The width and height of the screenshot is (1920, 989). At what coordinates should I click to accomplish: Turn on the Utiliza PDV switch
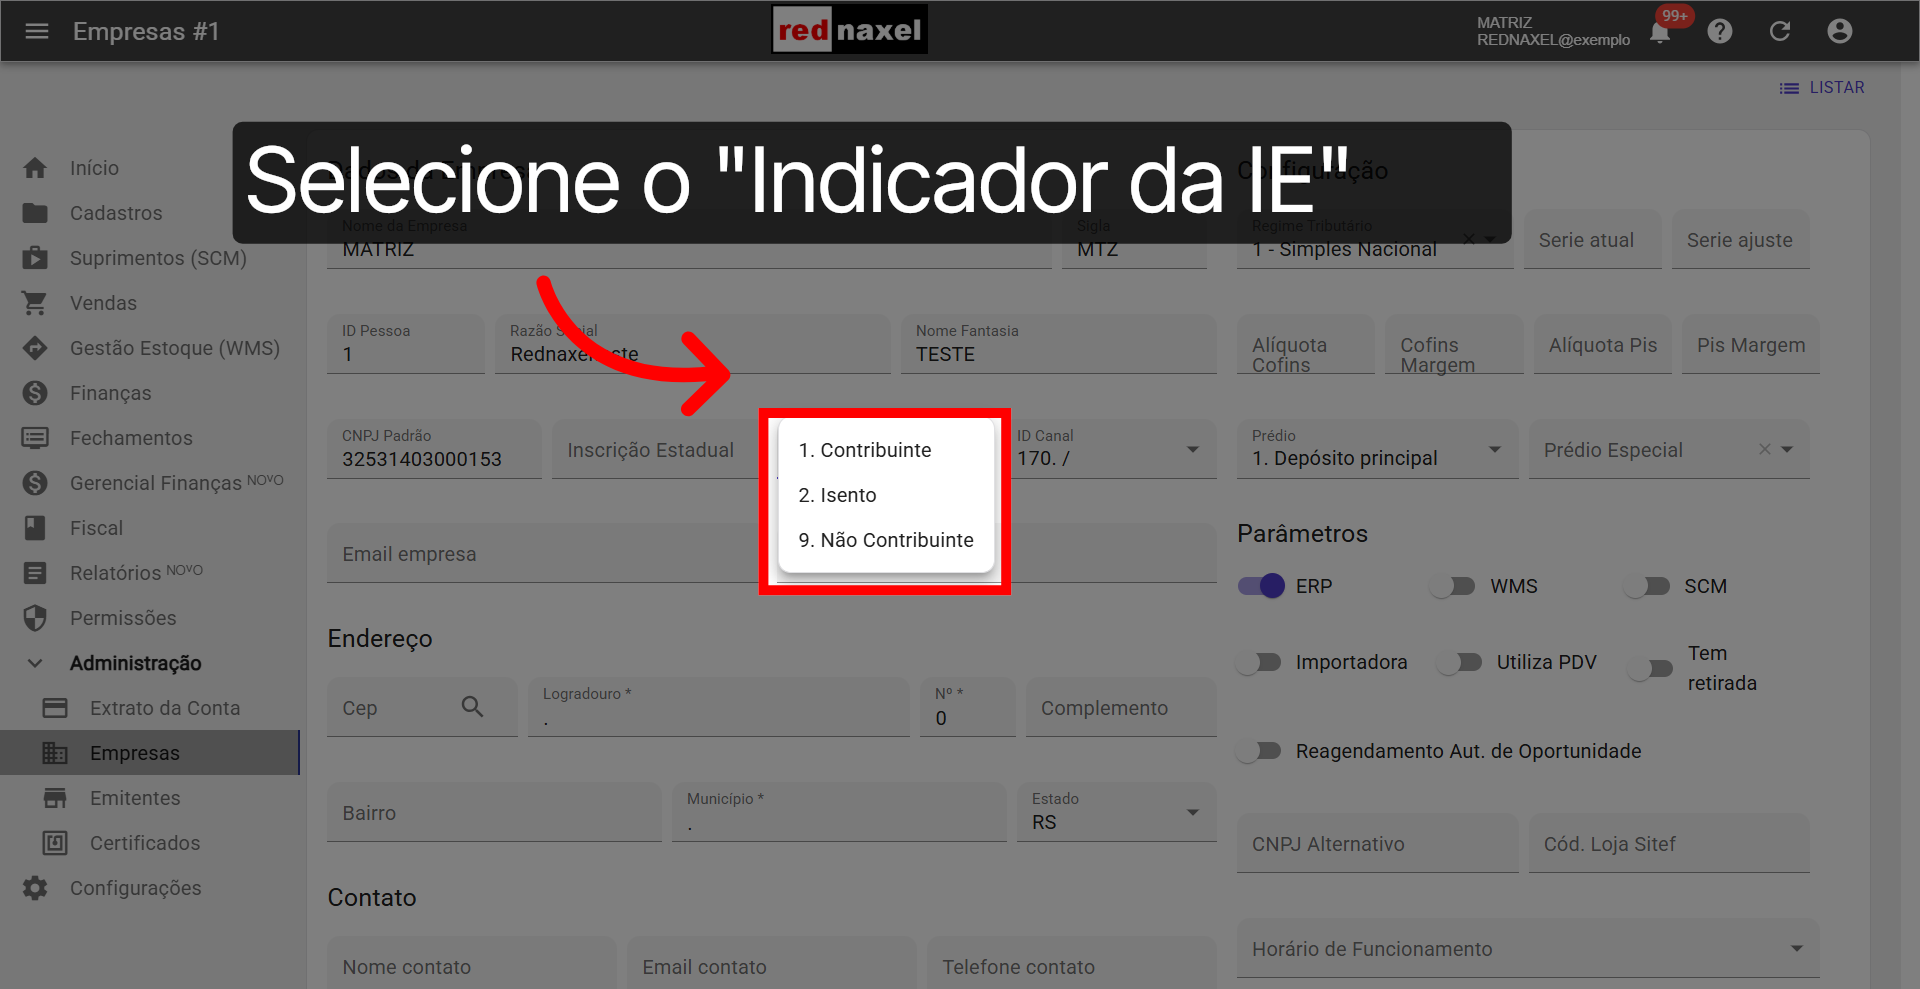[1461, 661]
